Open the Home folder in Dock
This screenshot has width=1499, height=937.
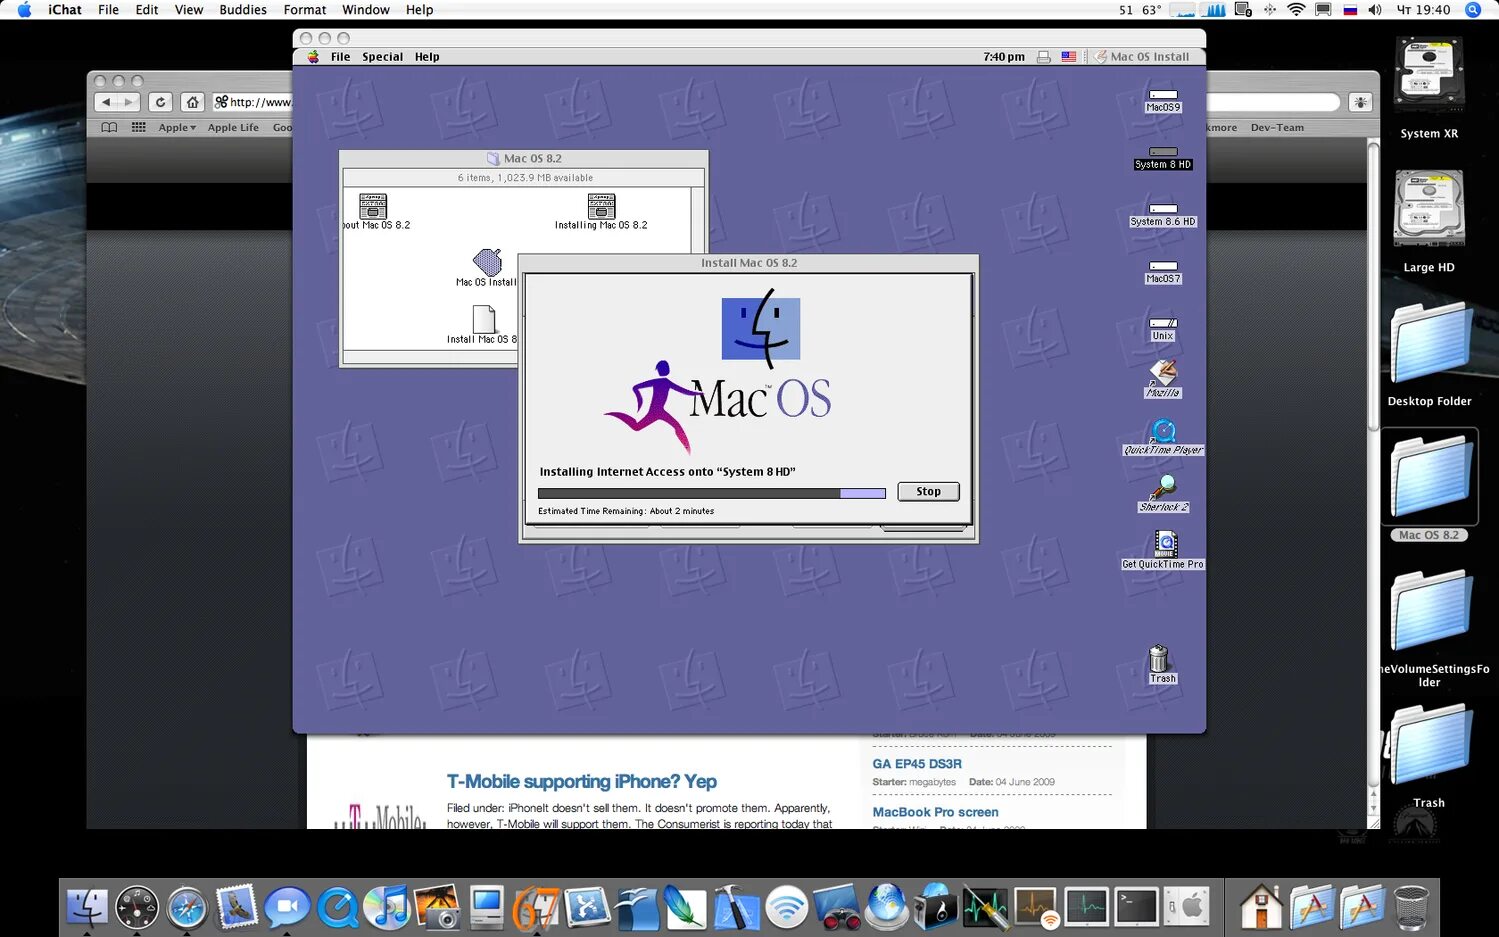pyautogui.click(x=1261, y=907)
